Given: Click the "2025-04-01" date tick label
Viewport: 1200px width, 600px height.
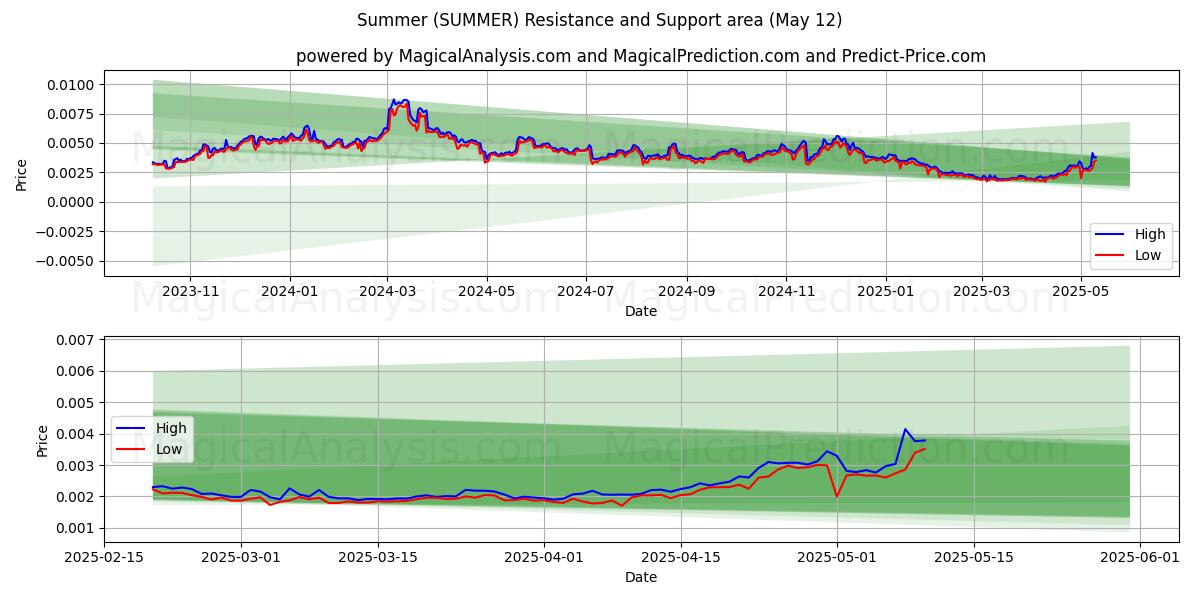Looking at the screenshot, I should pos(544,557).
